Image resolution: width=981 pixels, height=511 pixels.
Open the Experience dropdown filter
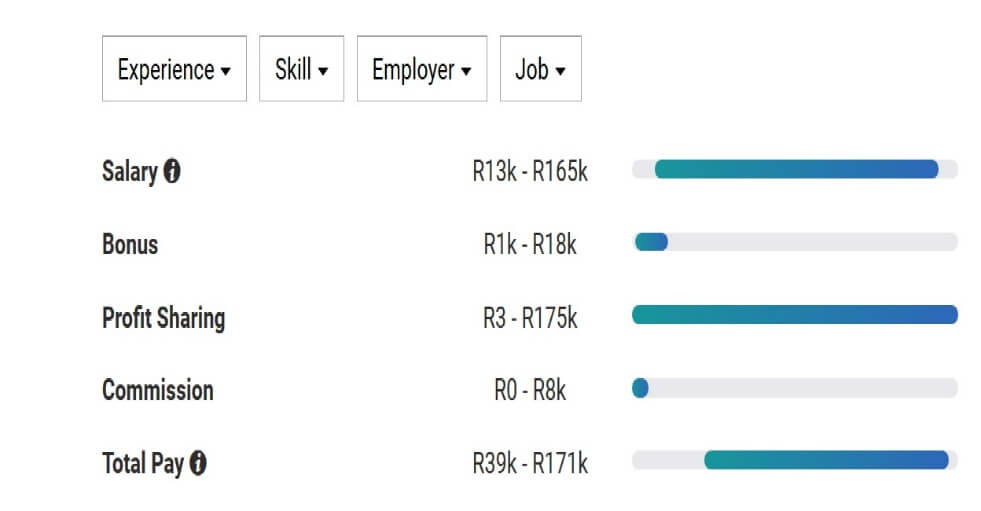click(174, 69)
